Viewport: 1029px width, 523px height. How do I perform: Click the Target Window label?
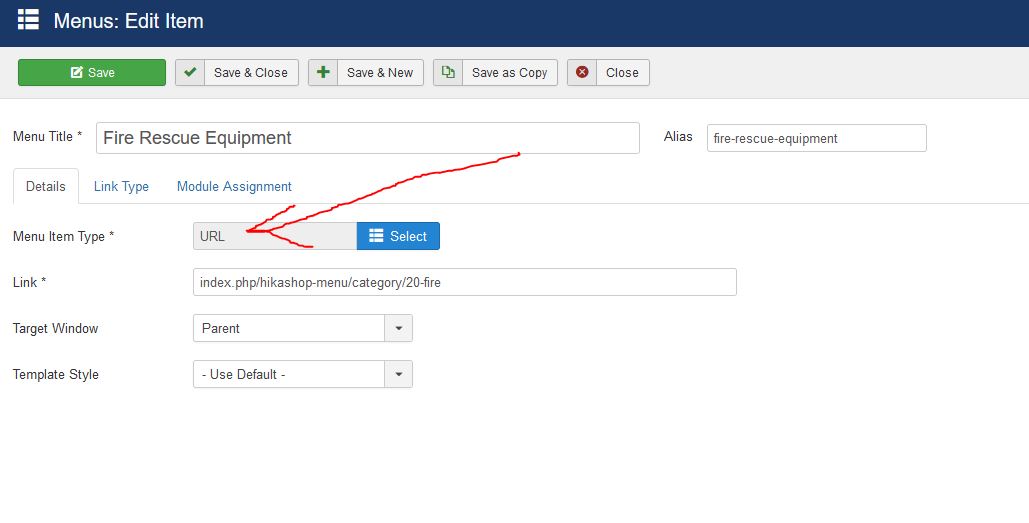56,328
